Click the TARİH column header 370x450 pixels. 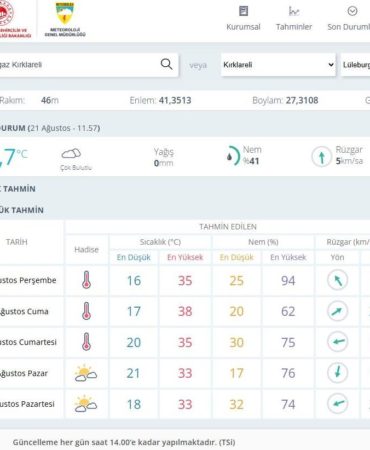click(x=17, y=242)
